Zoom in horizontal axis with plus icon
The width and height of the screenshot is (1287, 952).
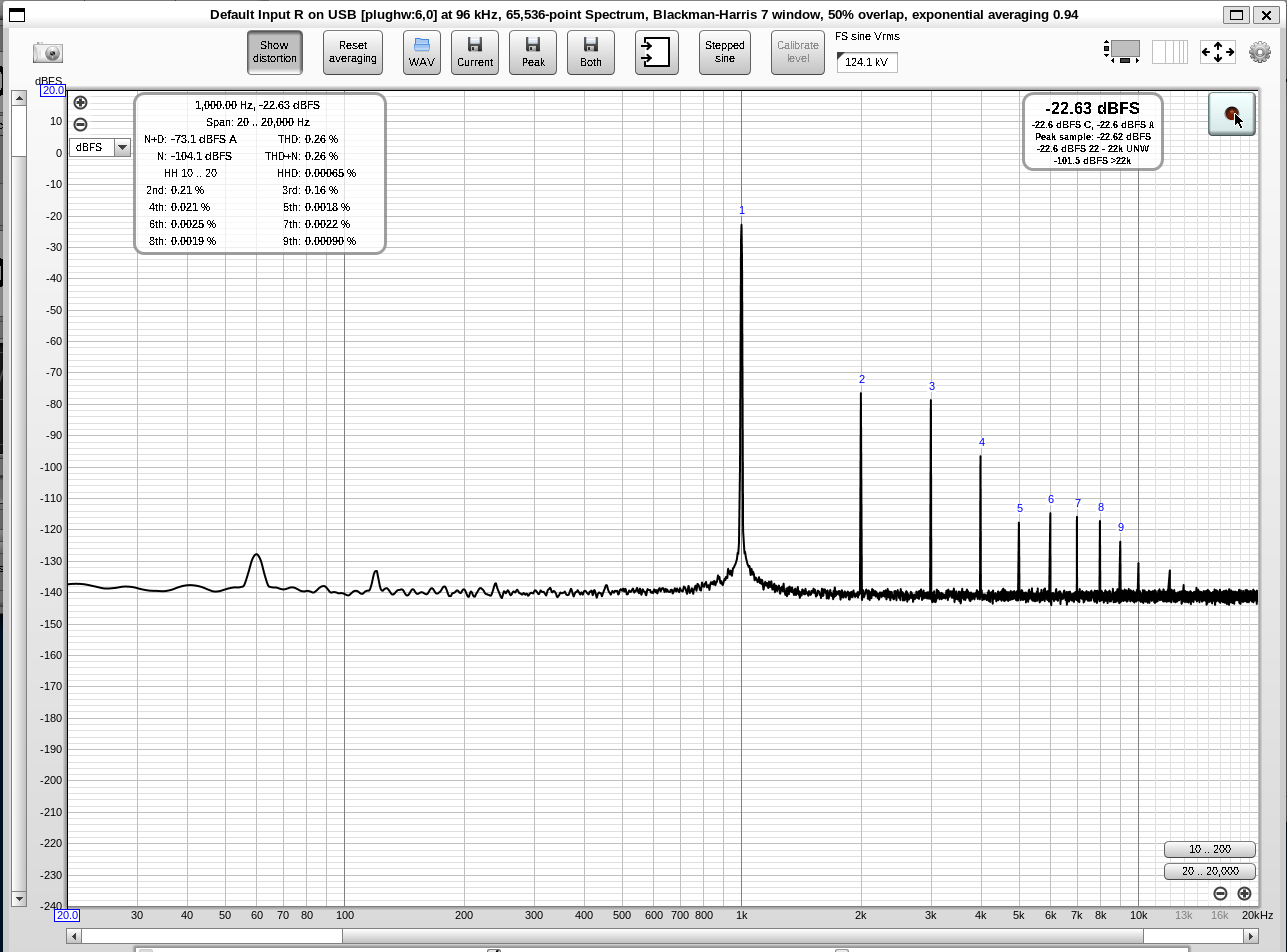pyautogui.click(x=1244, y=894)
